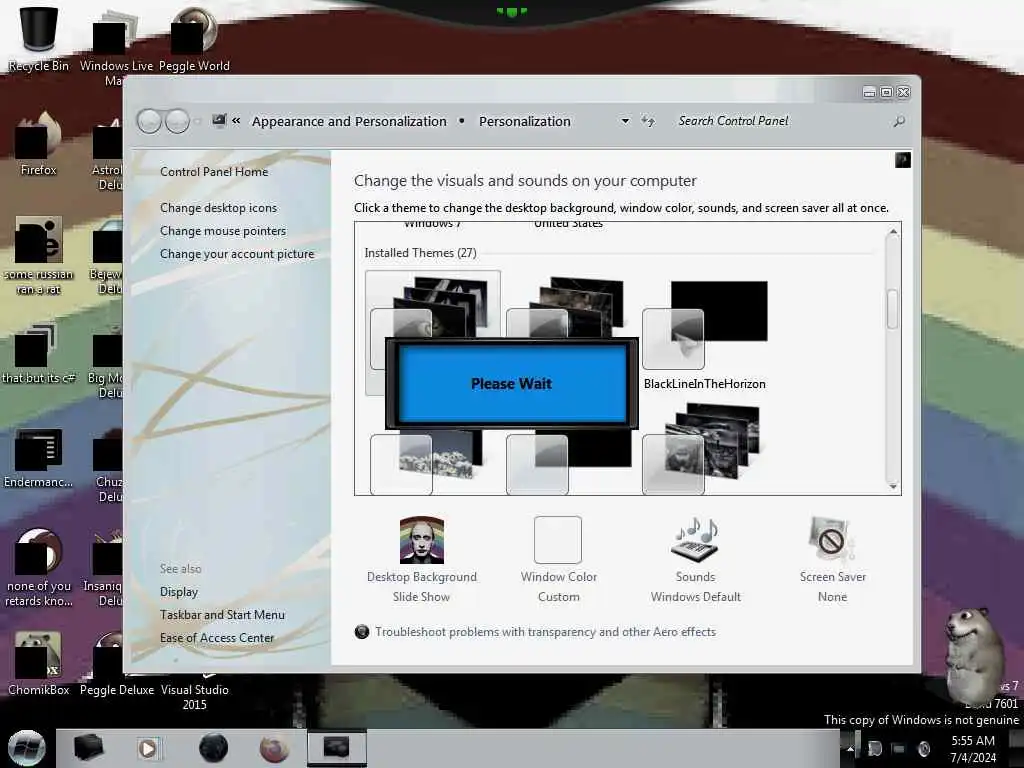Click the help icon in Personalization window

tap(903, 160)
